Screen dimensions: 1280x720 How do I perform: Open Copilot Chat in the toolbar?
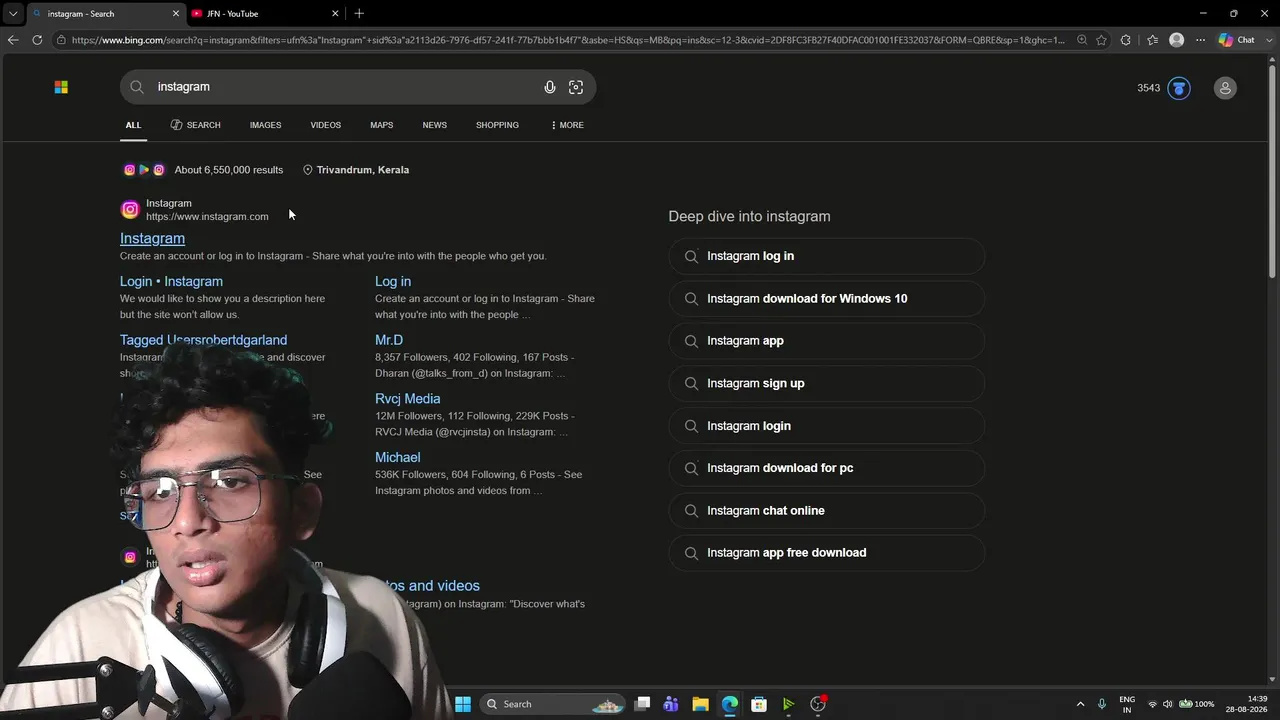pyautogui.click(x=1237, y=40)
